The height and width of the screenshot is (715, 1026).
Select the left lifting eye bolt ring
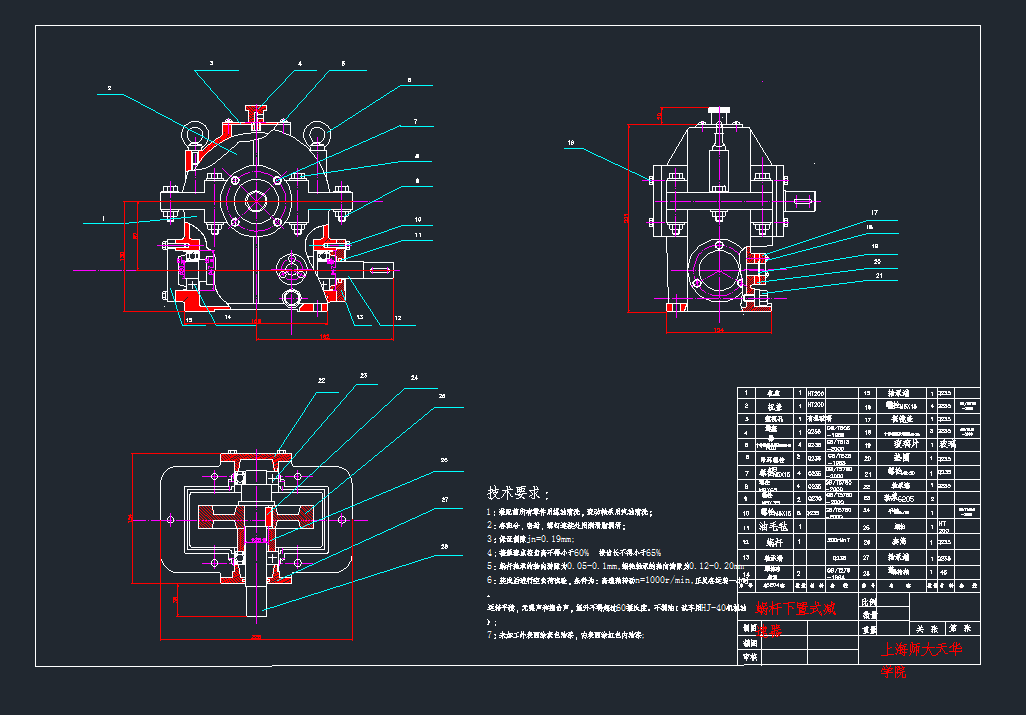[x=193, y=131]
